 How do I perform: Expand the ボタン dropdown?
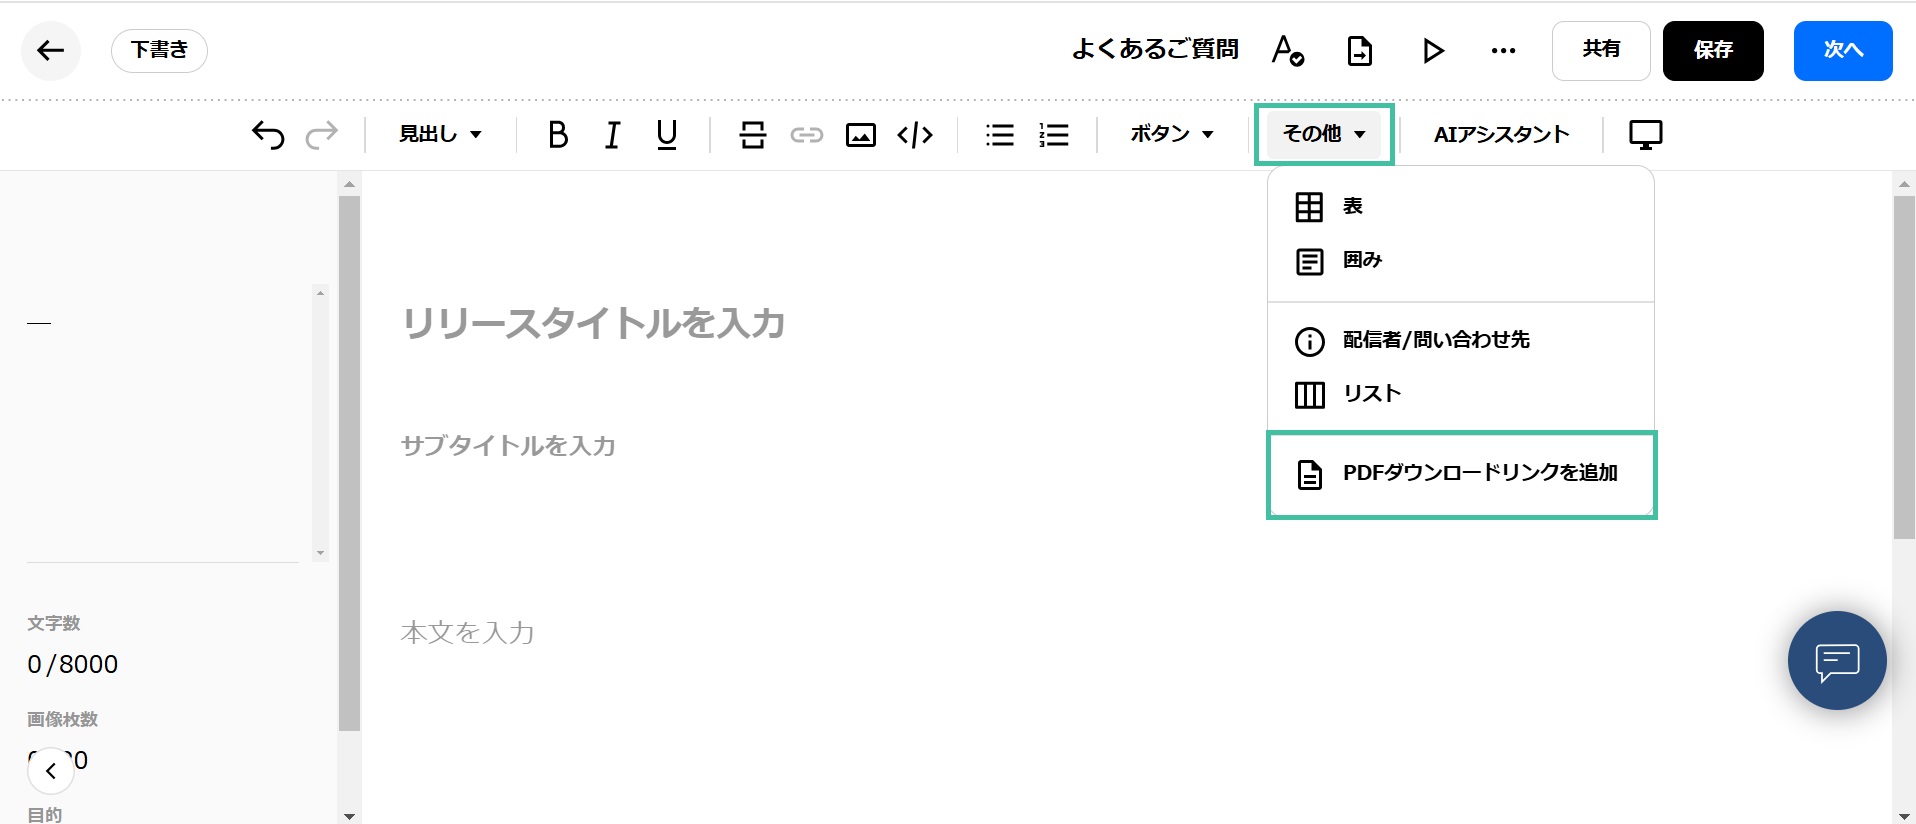click(1171, 134)
